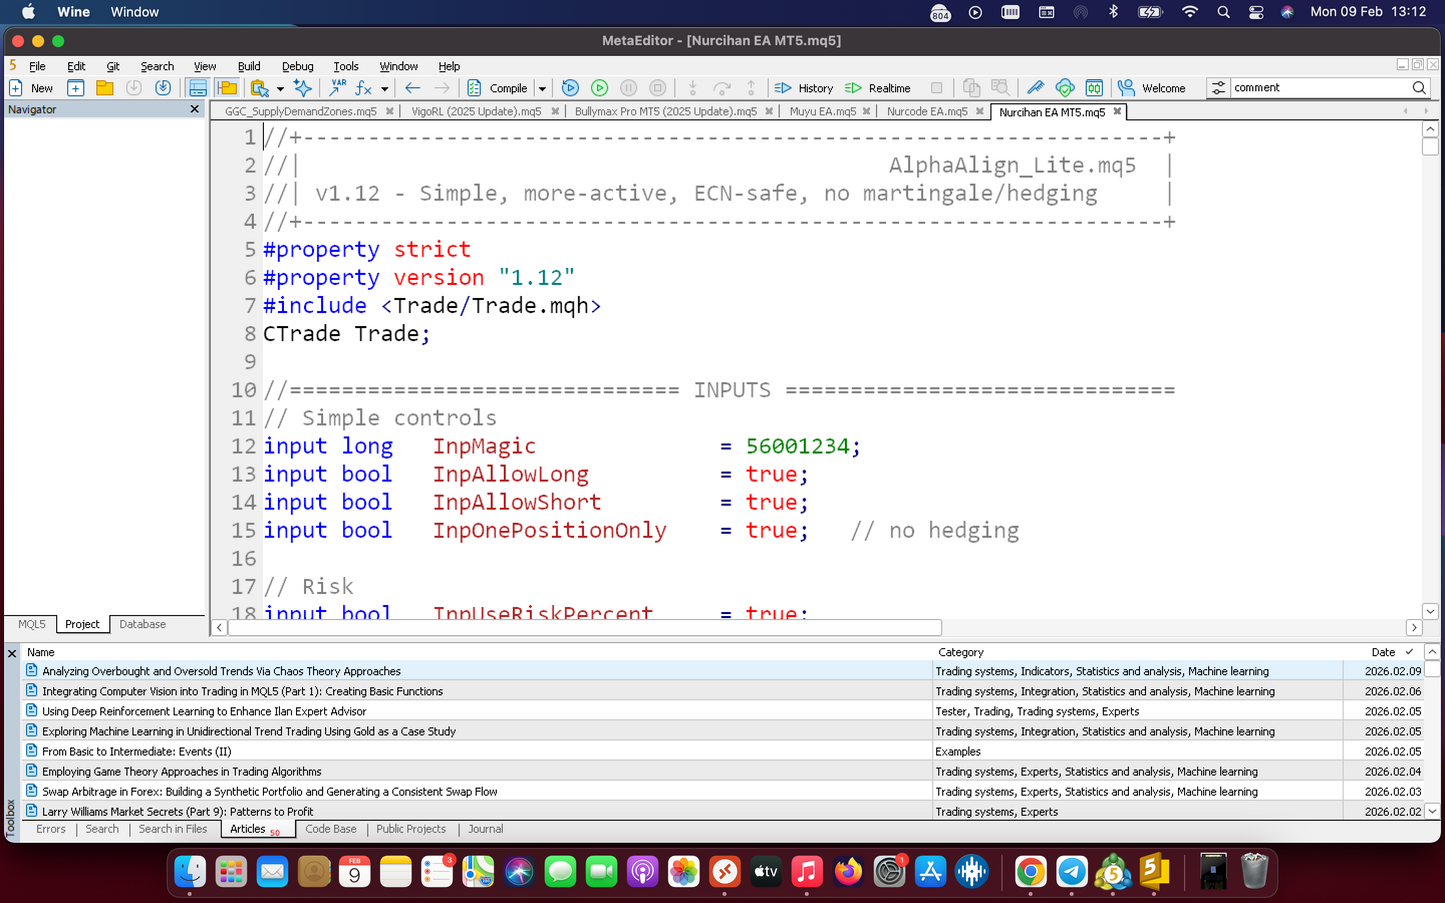
Task: Click the navigate back arrow icon
Action: tap(412, 88)
